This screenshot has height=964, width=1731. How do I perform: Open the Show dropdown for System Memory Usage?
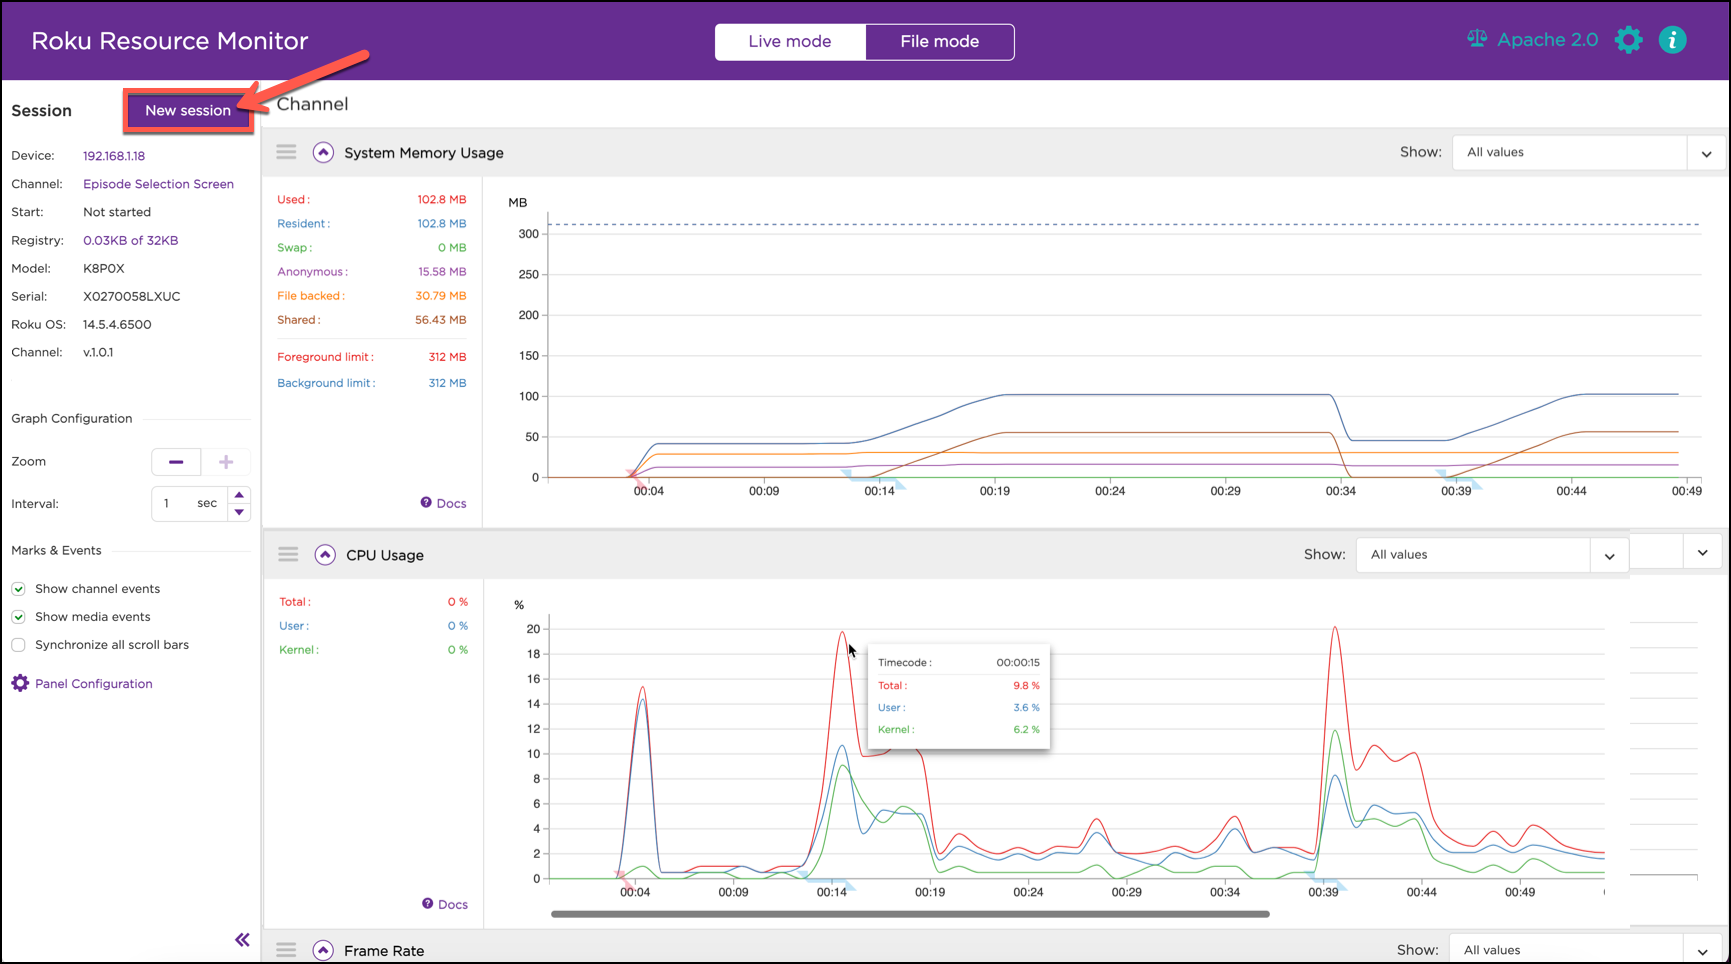coord(1706,152)
